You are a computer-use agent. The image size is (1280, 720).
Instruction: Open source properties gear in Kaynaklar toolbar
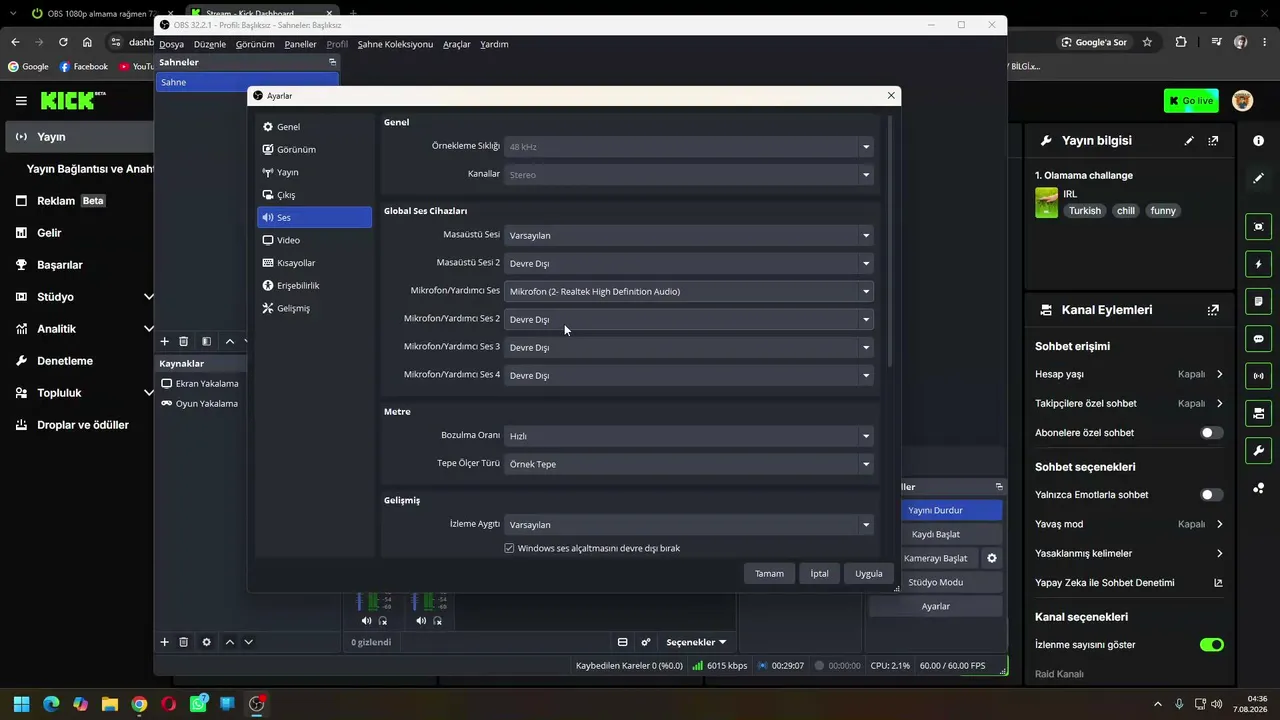[206, 642]
